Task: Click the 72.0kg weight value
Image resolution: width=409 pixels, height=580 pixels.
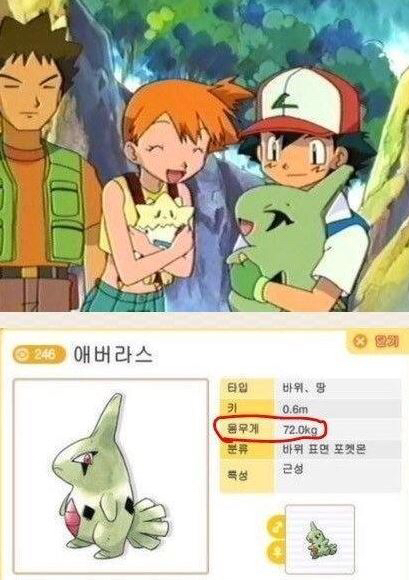Action: tap(300, 430)
